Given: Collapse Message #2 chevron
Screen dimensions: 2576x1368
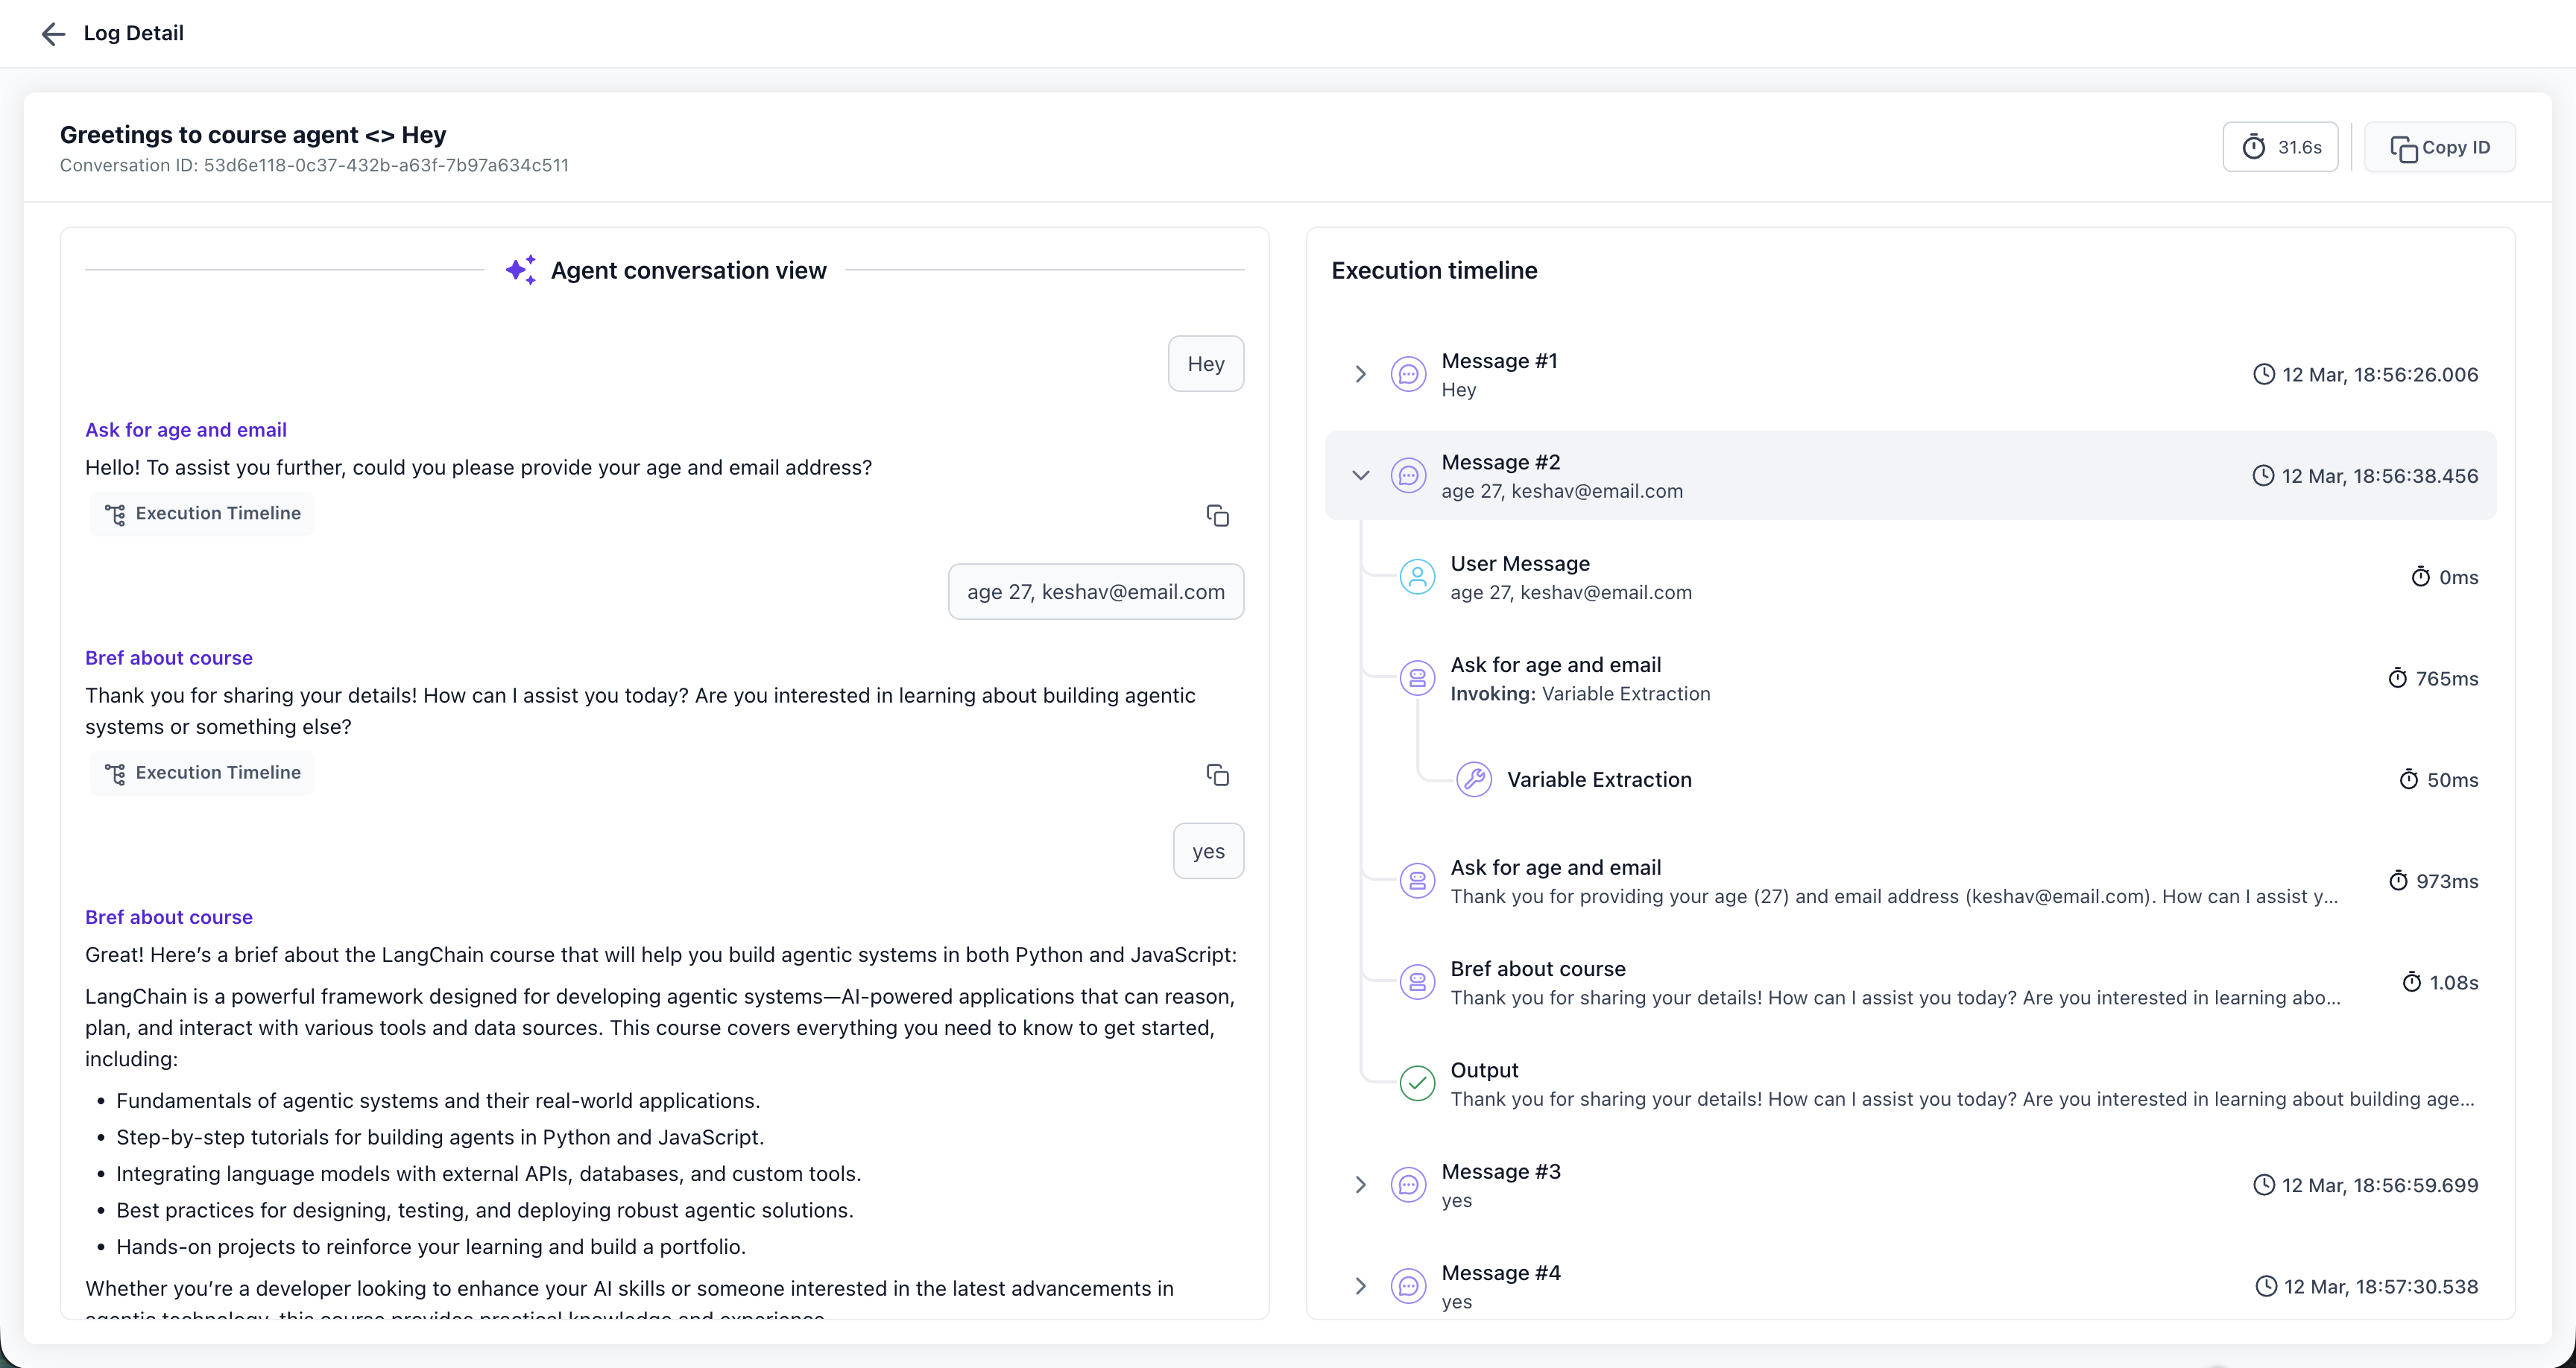Looking at the screenshot, I should [1360, 475].
